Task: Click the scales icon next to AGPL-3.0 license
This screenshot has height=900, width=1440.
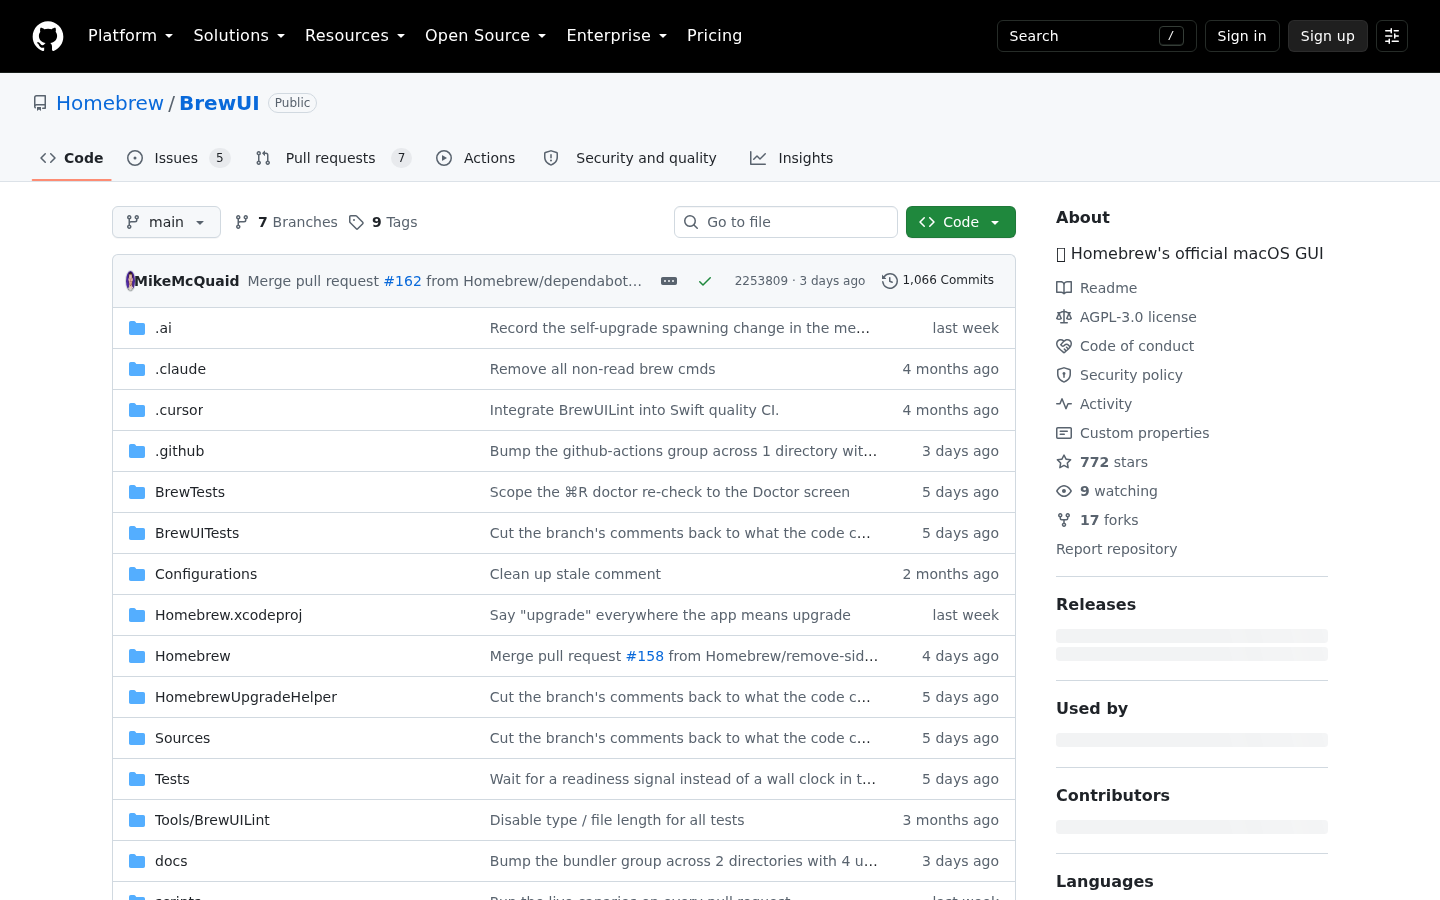Action: (x=1064, y=317)
